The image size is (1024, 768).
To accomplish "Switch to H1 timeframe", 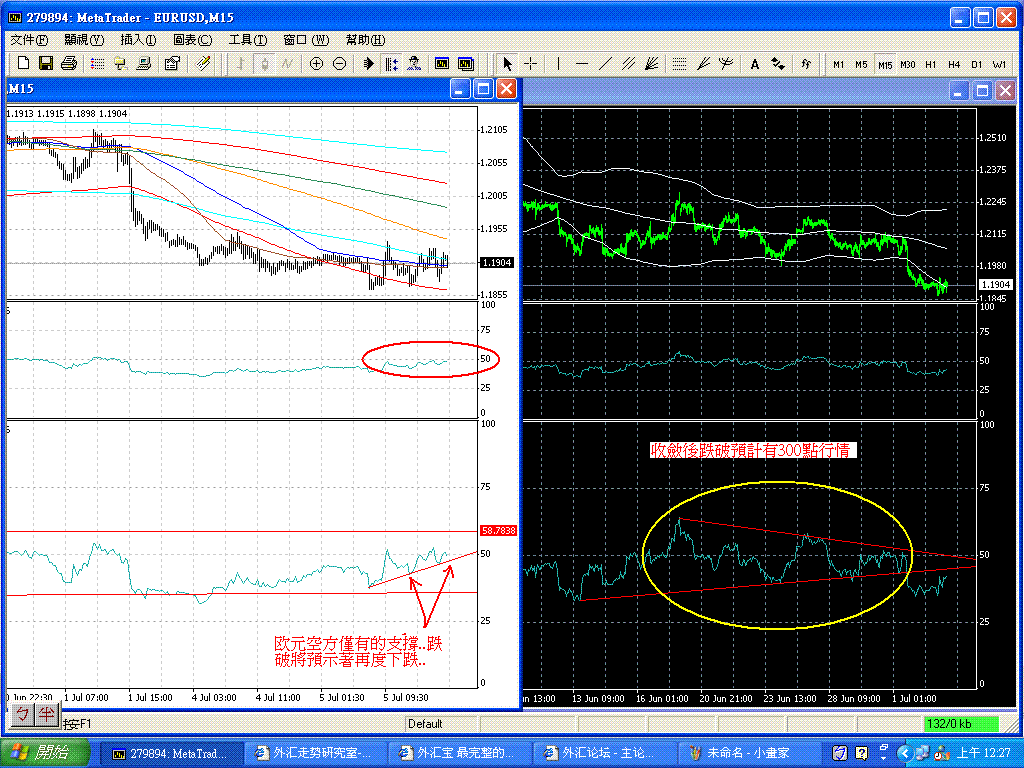I will click(x=931, y=64).
